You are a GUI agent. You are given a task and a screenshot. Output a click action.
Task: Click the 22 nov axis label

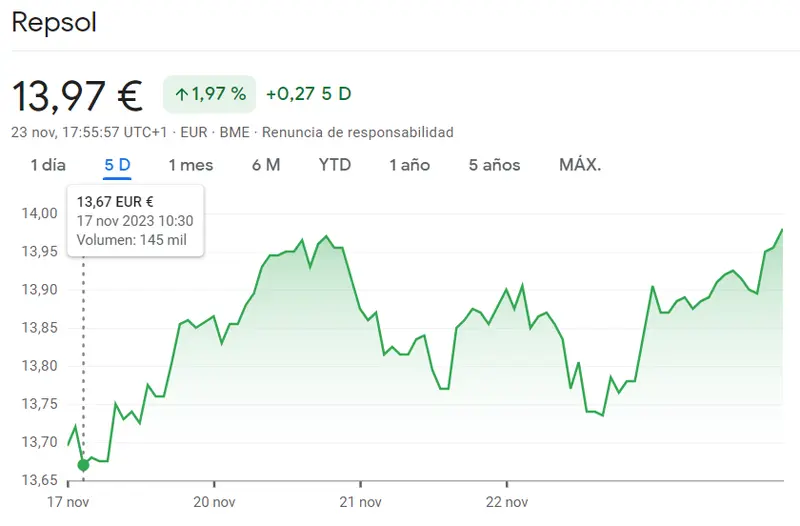[x=507, y=502]
